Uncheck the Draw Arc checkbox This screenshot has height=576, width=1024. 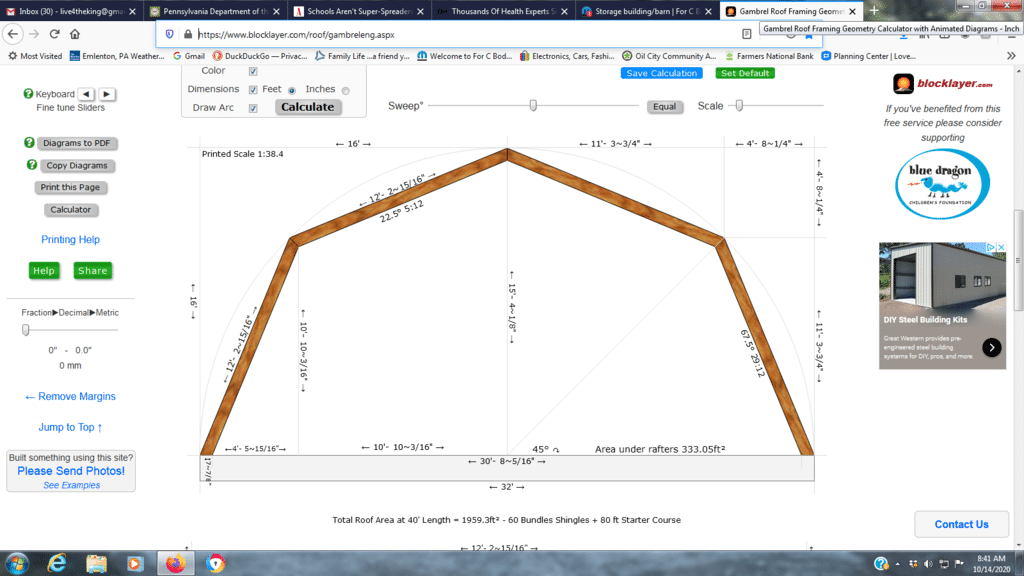point(253,108)
